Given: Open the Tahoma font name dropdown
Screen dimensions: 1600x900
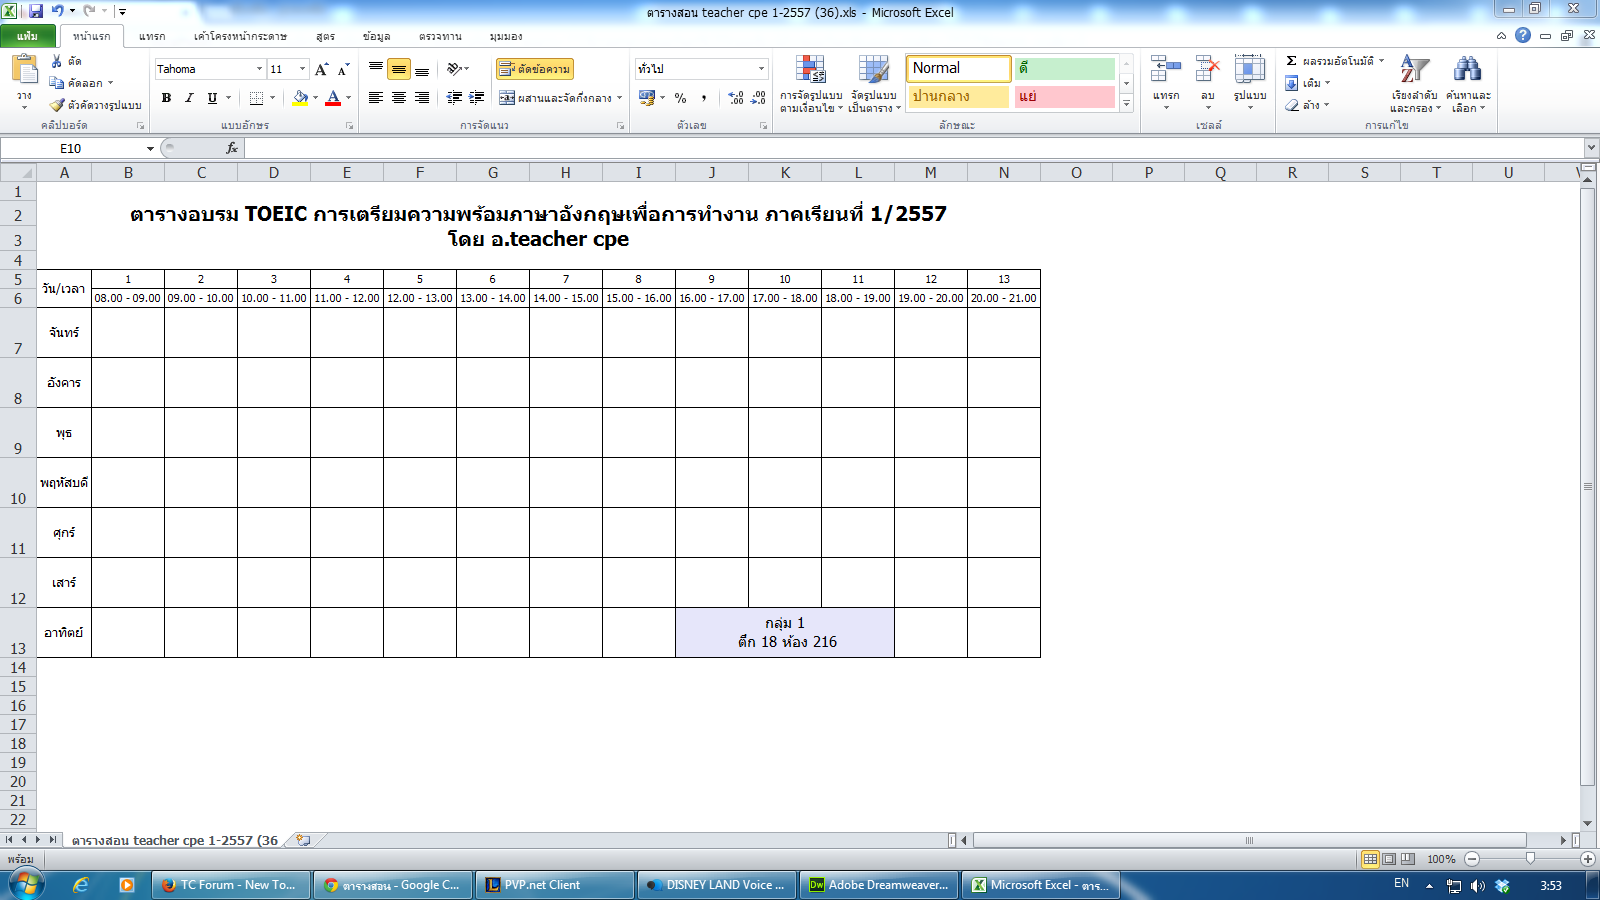Looking at the screenshot, I should [x=259, y=69].
